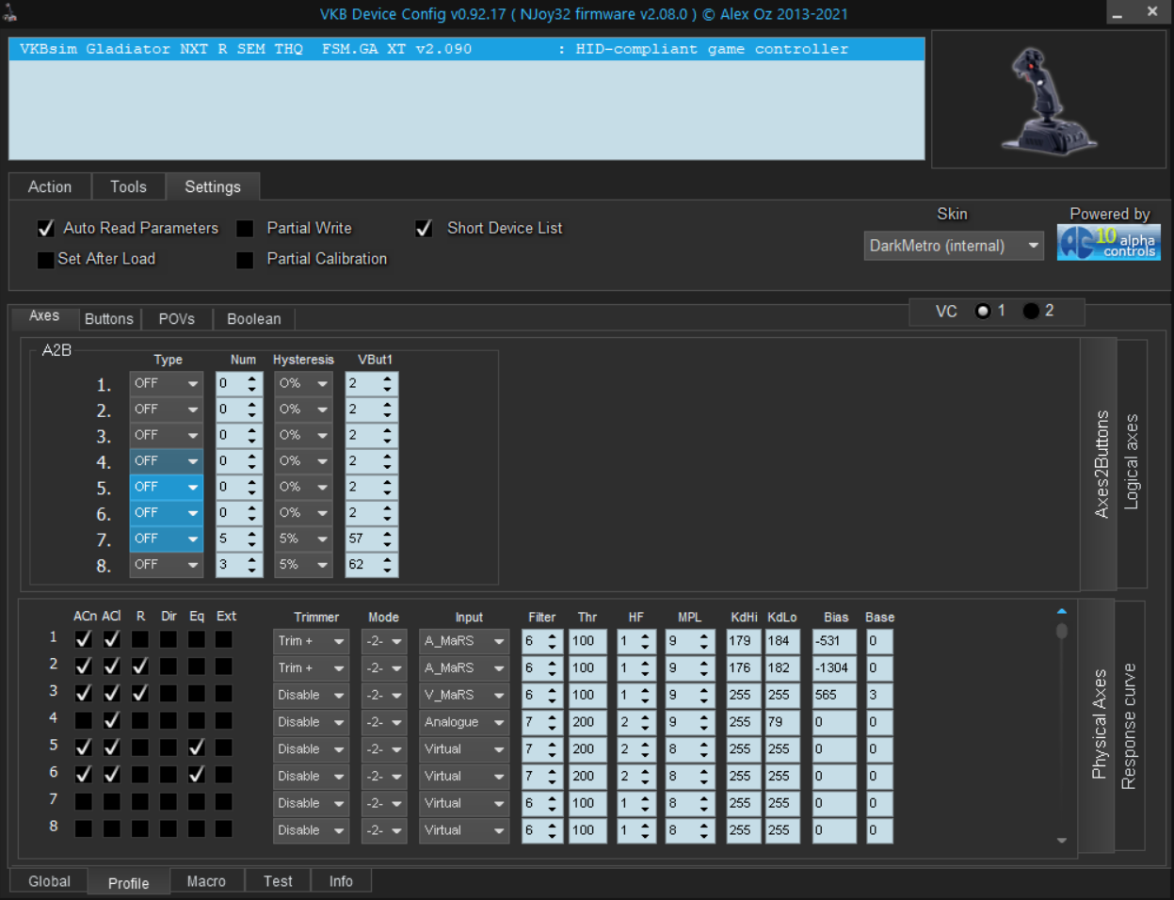Switch to the POVs sub-tab
Image resolution: width=1174 pixels, height=900 pixels.
177,319
